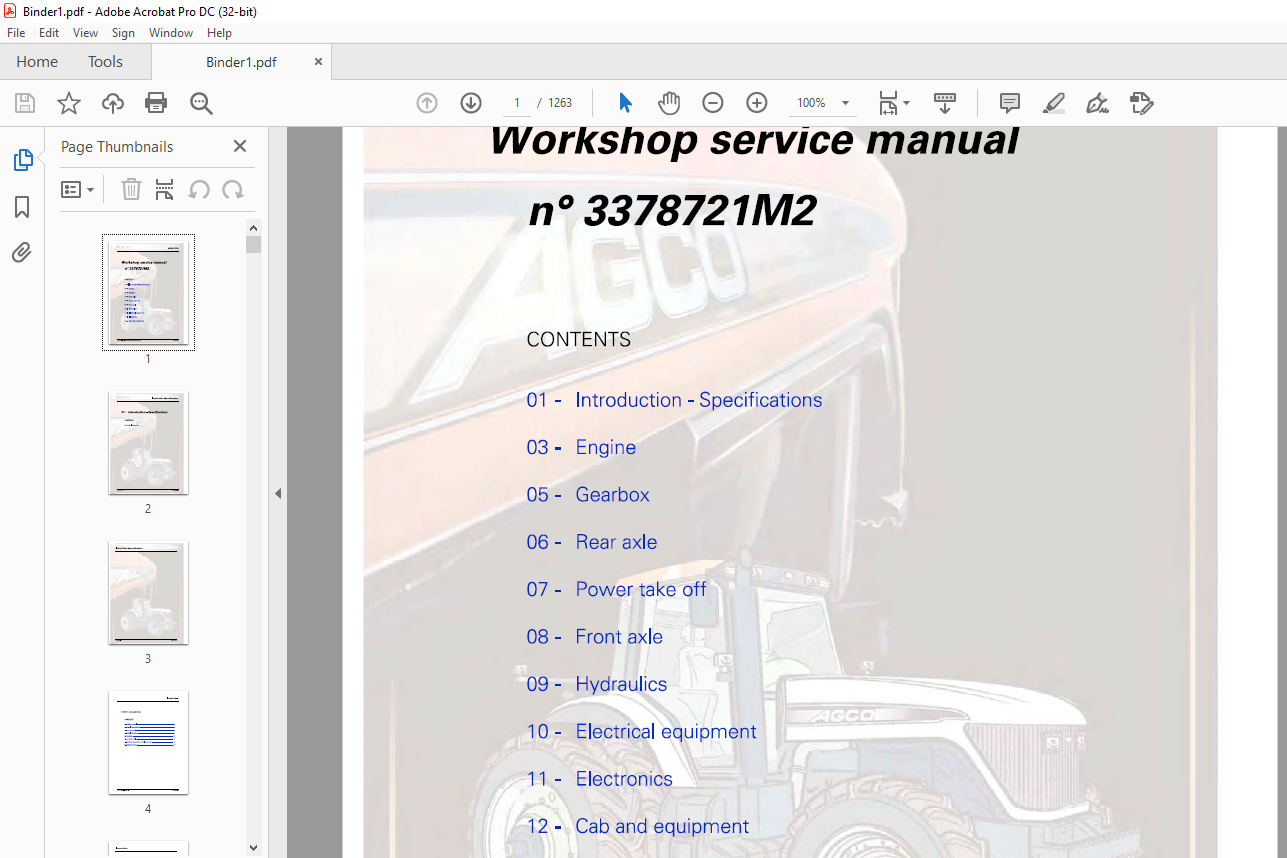Rotate page clockwise
1287x858 pixels.
click(233, 189)
